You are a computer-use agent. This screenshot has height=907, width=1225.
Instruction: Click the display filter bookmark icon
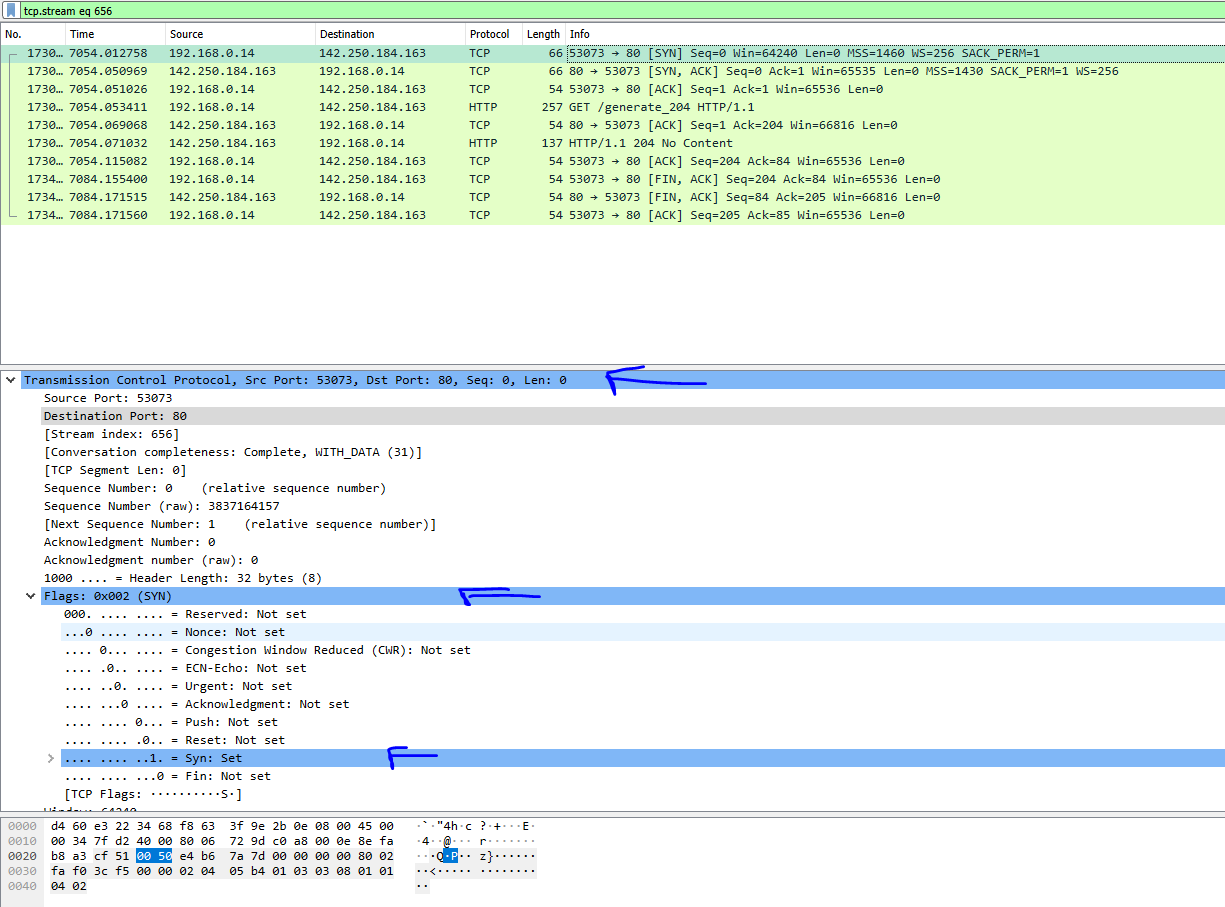pyautogui.click(x=9, y=10)
